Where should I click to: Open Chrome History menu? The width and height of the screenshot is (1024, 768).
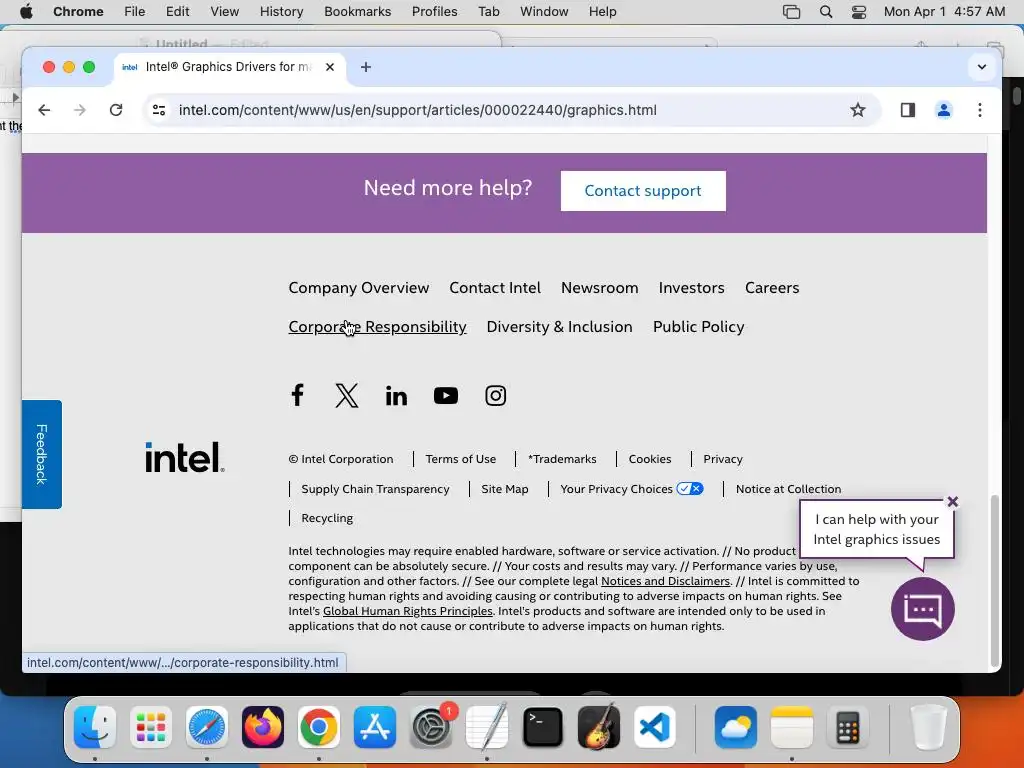pyautogui.click(x=281, y=11)
